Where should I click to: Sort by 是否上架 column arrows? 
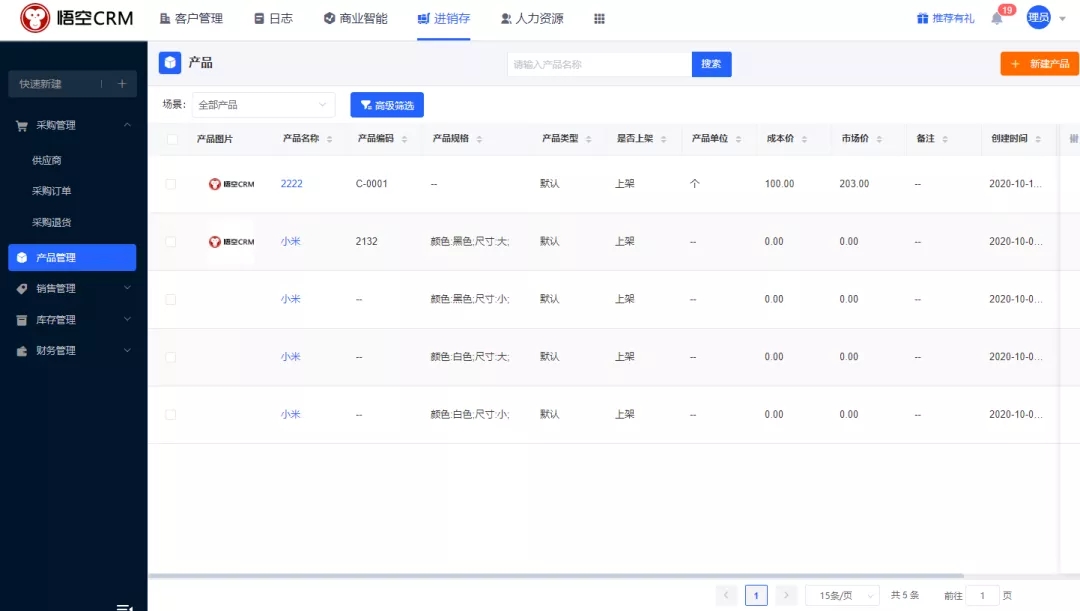tap(663, 139)
